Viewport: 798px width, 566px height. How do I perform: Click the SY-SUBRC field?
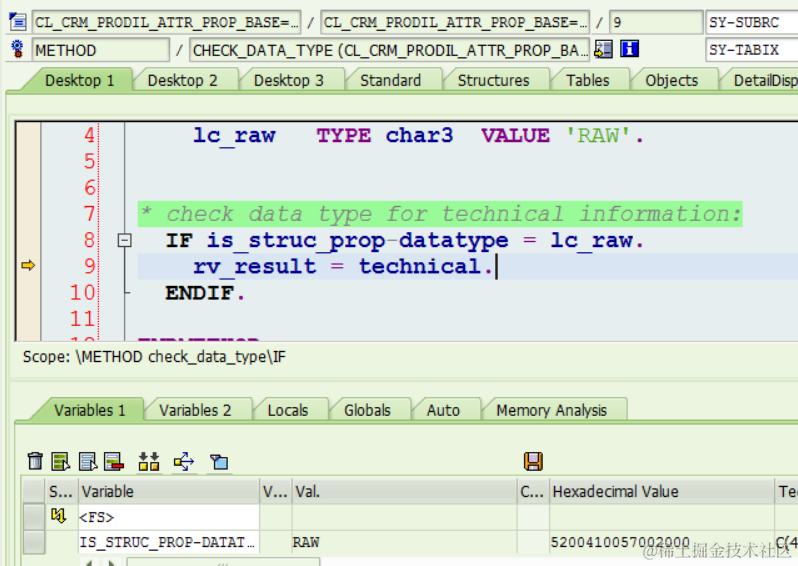[x=752, y=22]
